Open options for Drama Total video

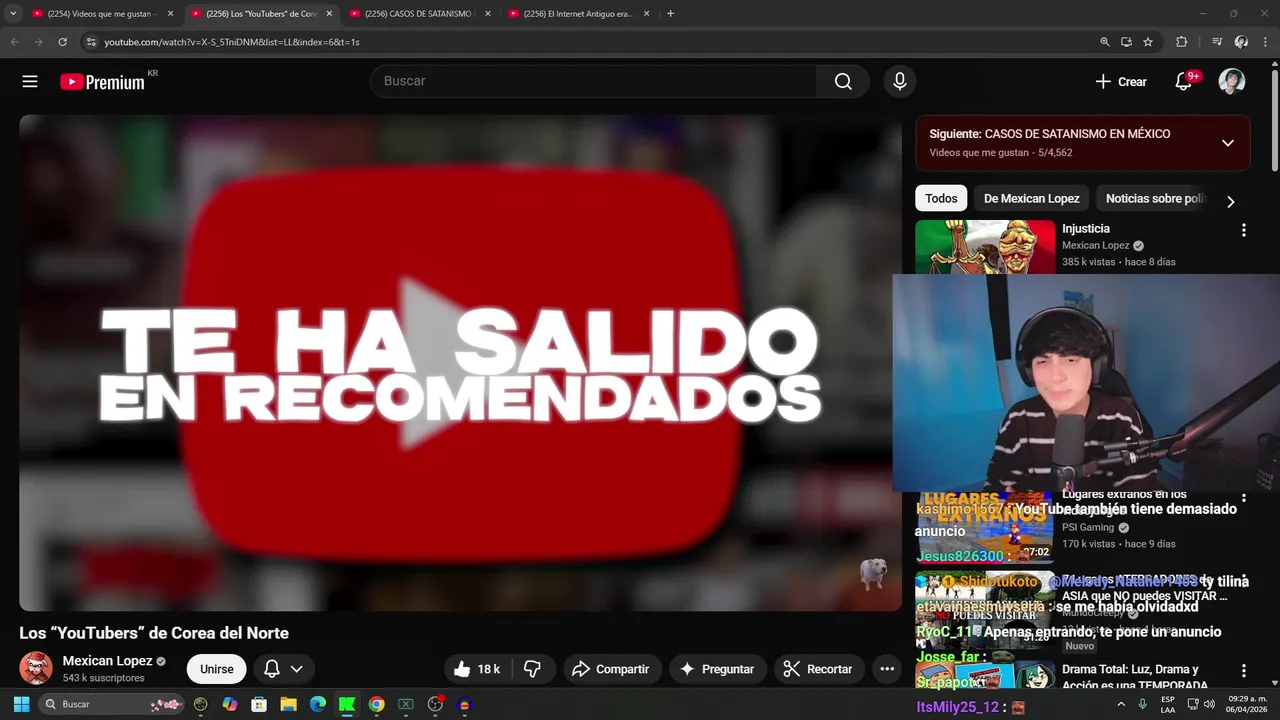pyautogui.click(x=1244, y=671)
